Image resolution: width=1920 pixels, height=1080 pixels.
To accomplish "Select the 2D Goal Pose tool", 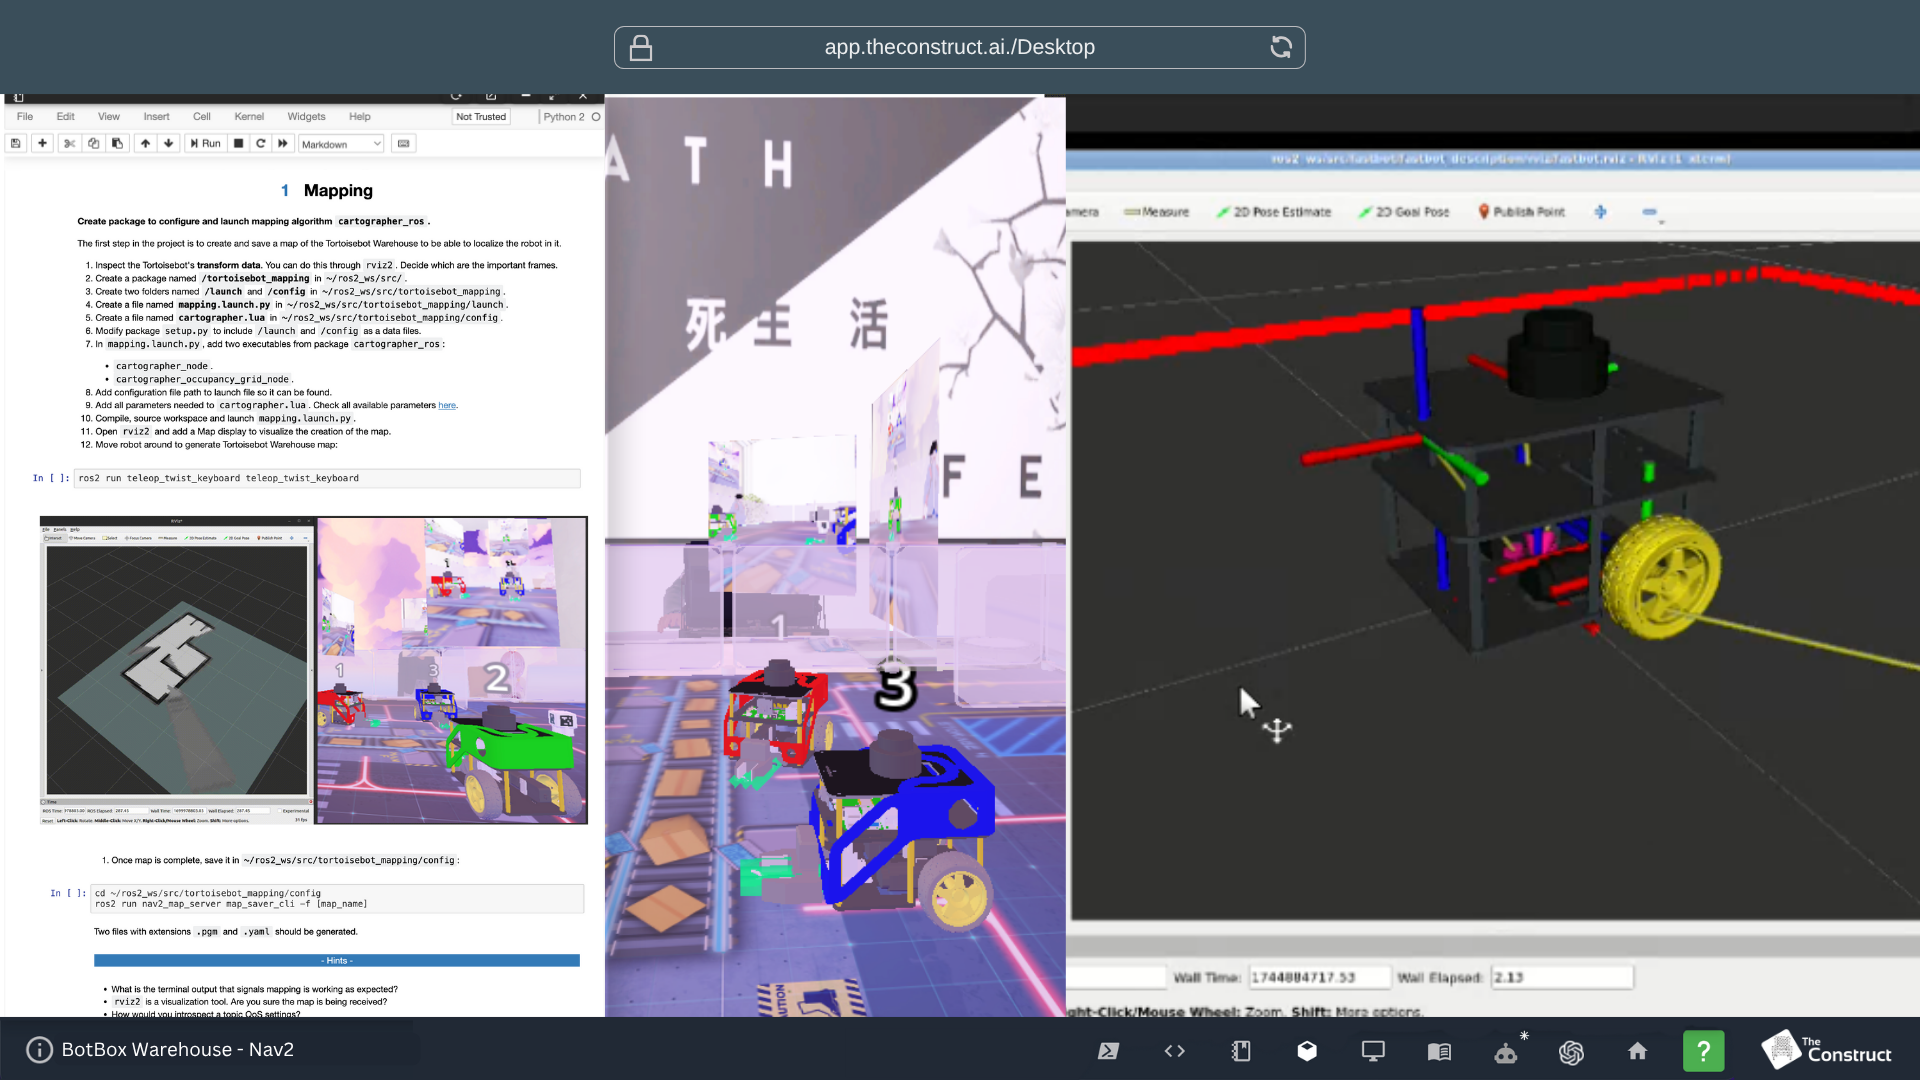I will point(1404,212).
